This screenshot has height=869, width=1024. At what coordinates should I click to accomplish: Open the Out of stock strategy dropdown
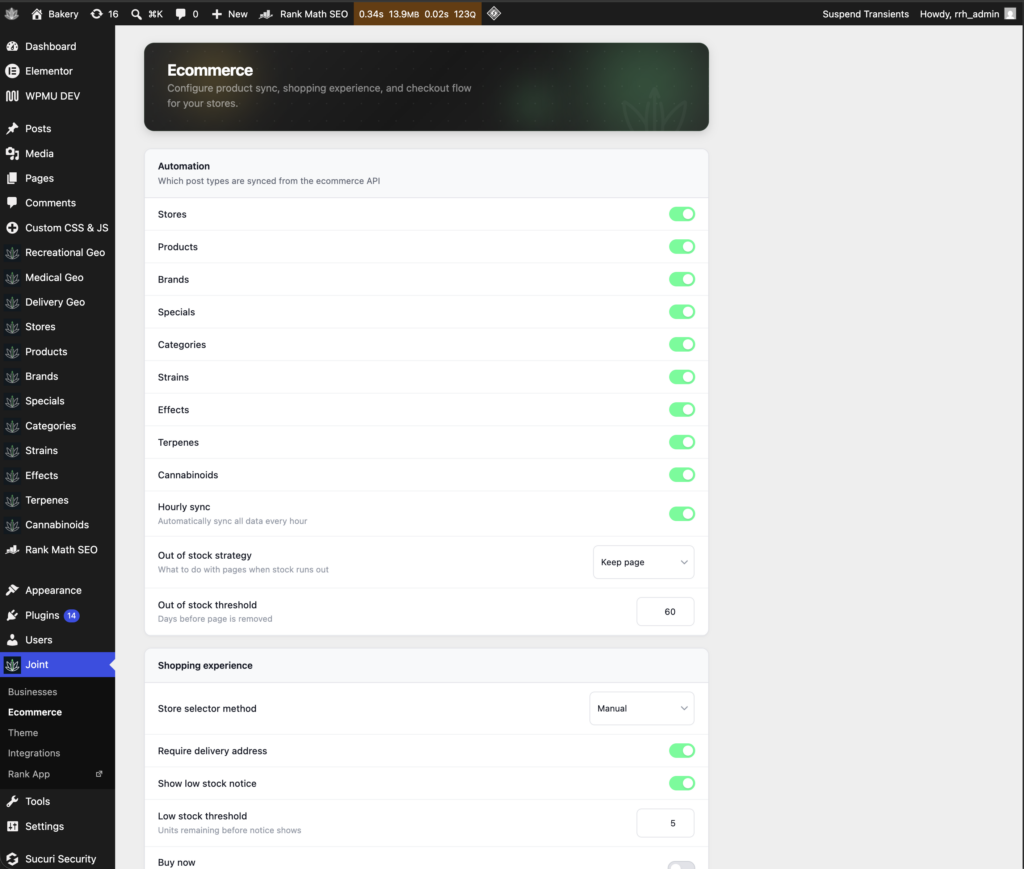[x=643, y=562]
